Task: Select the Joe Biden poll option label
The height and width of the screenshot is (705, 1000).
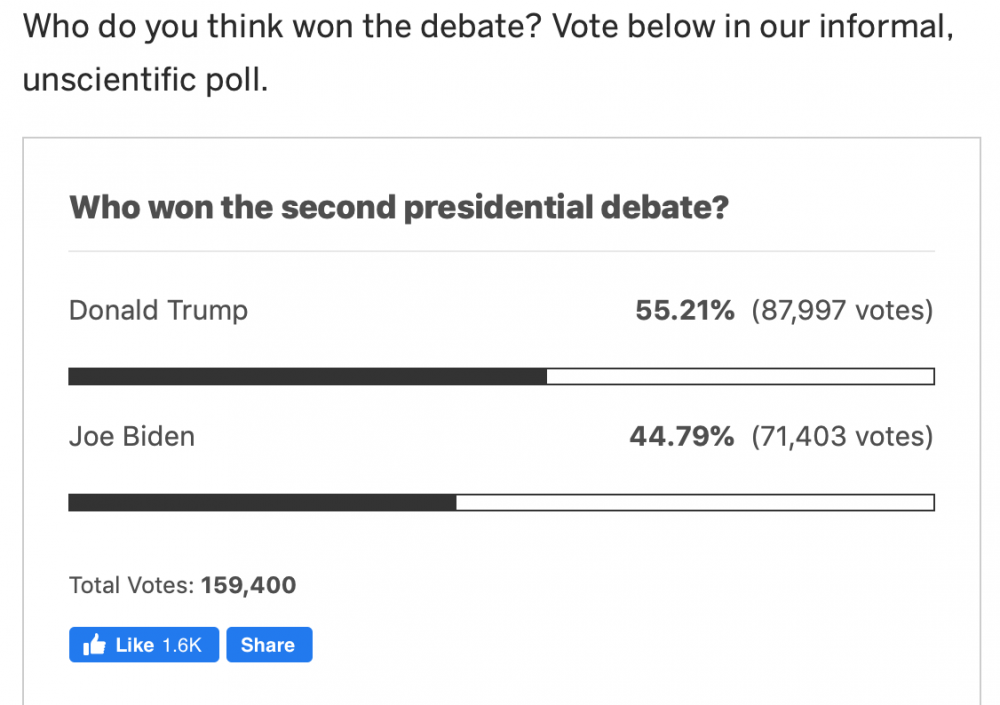Action: 132,436
